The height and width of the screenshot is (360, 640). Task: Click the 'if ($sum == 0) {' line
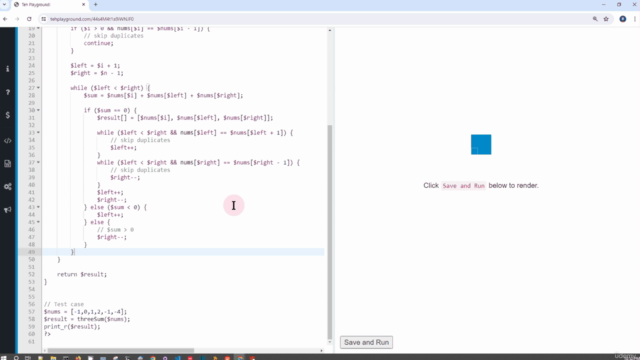110,110
